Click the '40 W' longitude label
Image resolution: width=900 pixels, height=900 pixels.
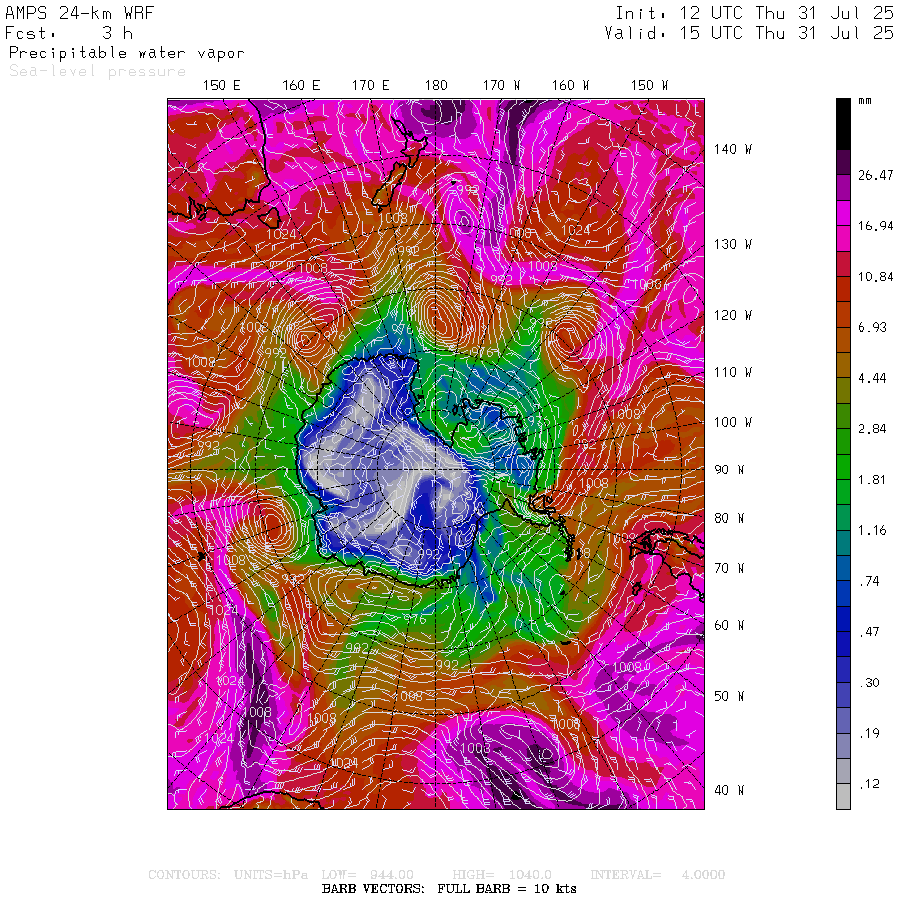[729, 790]
